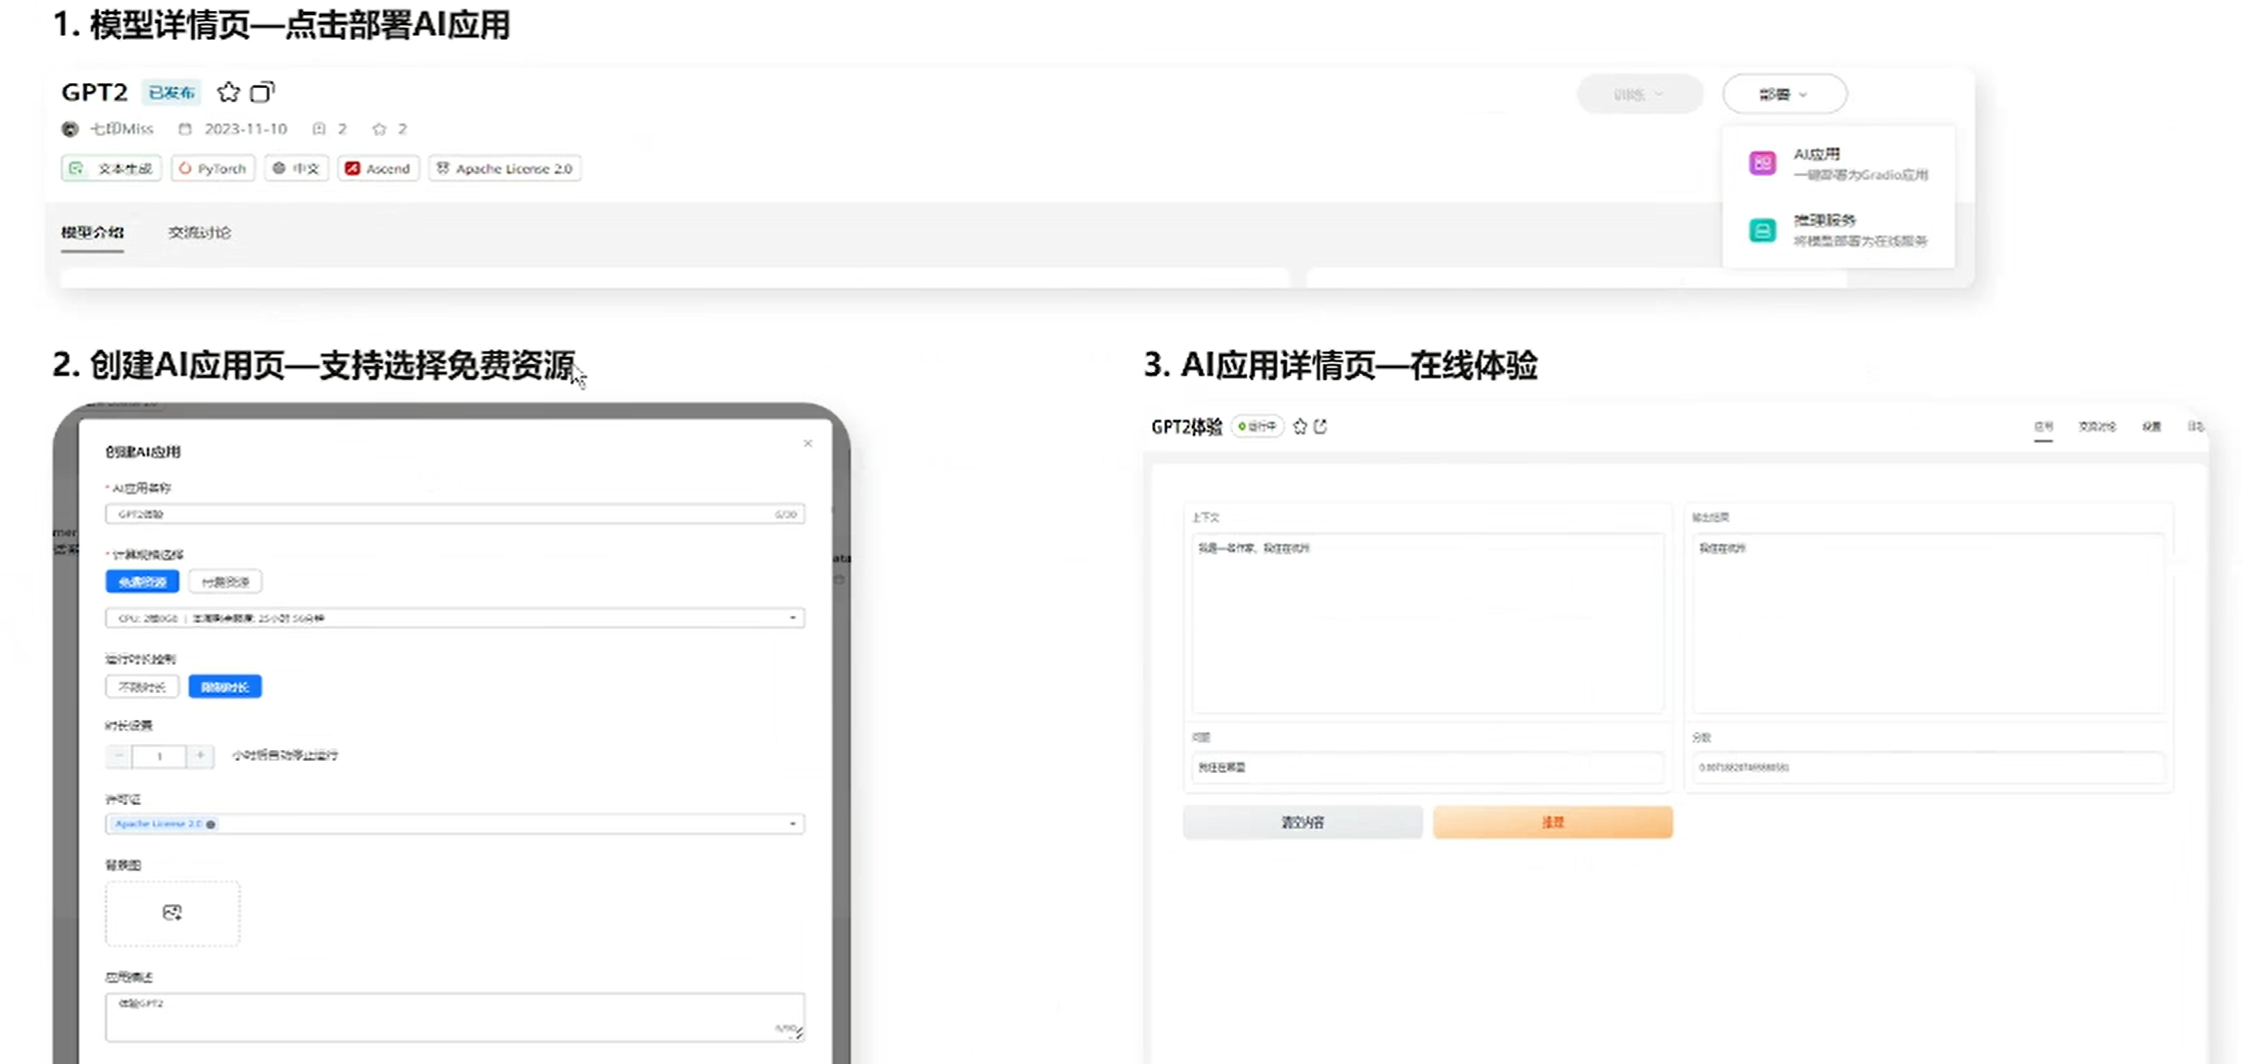
Task: Open the CPU resource specification dropdown
Action: pyautogui.click(x=455, y=618)
